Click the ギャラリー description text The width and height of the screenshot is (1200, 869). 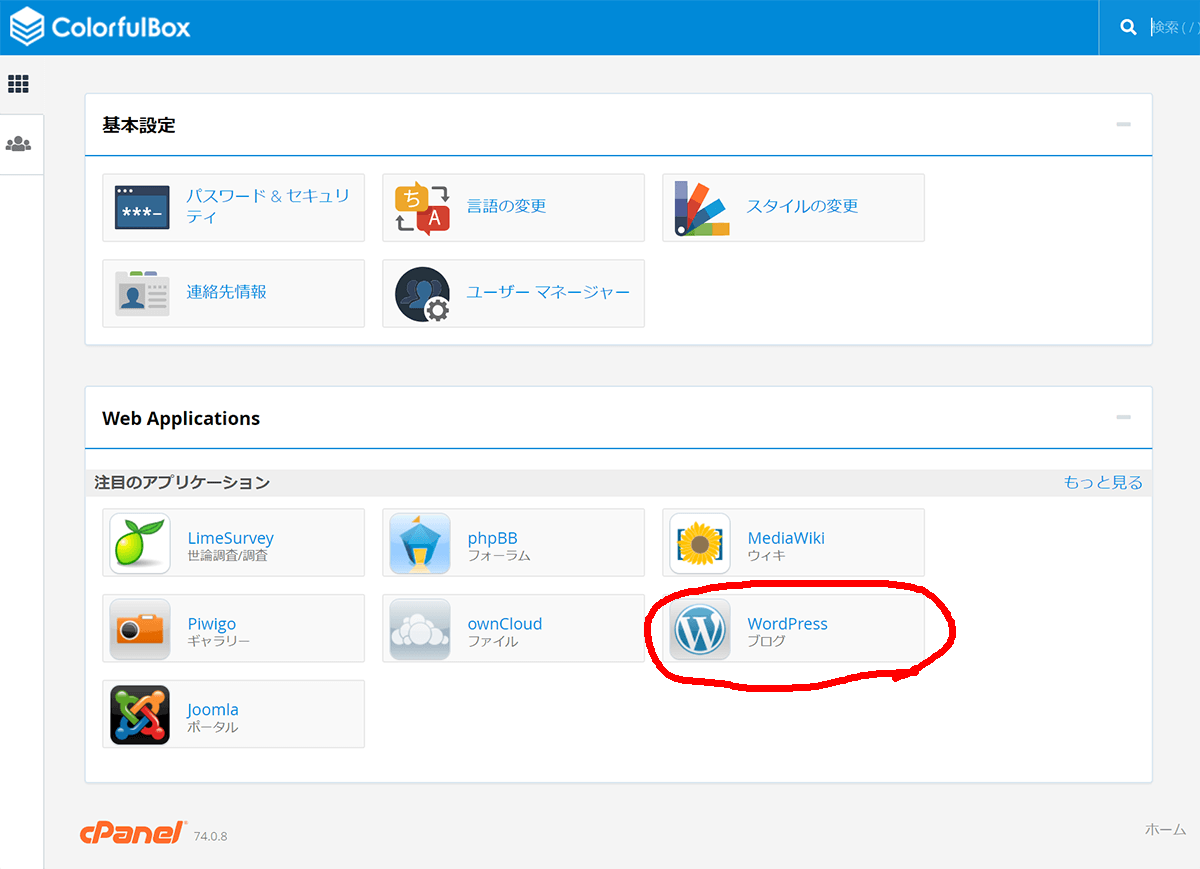219,641
